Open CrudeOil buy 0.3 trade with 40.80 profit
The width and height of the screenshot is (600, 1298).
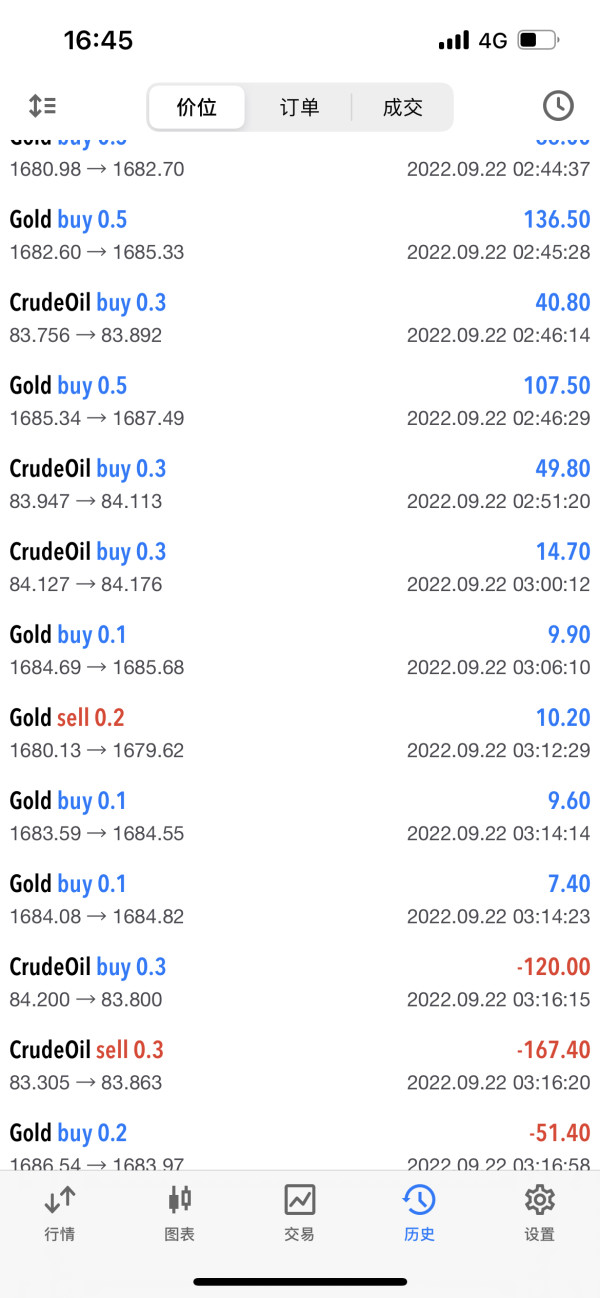click(300, 318)
